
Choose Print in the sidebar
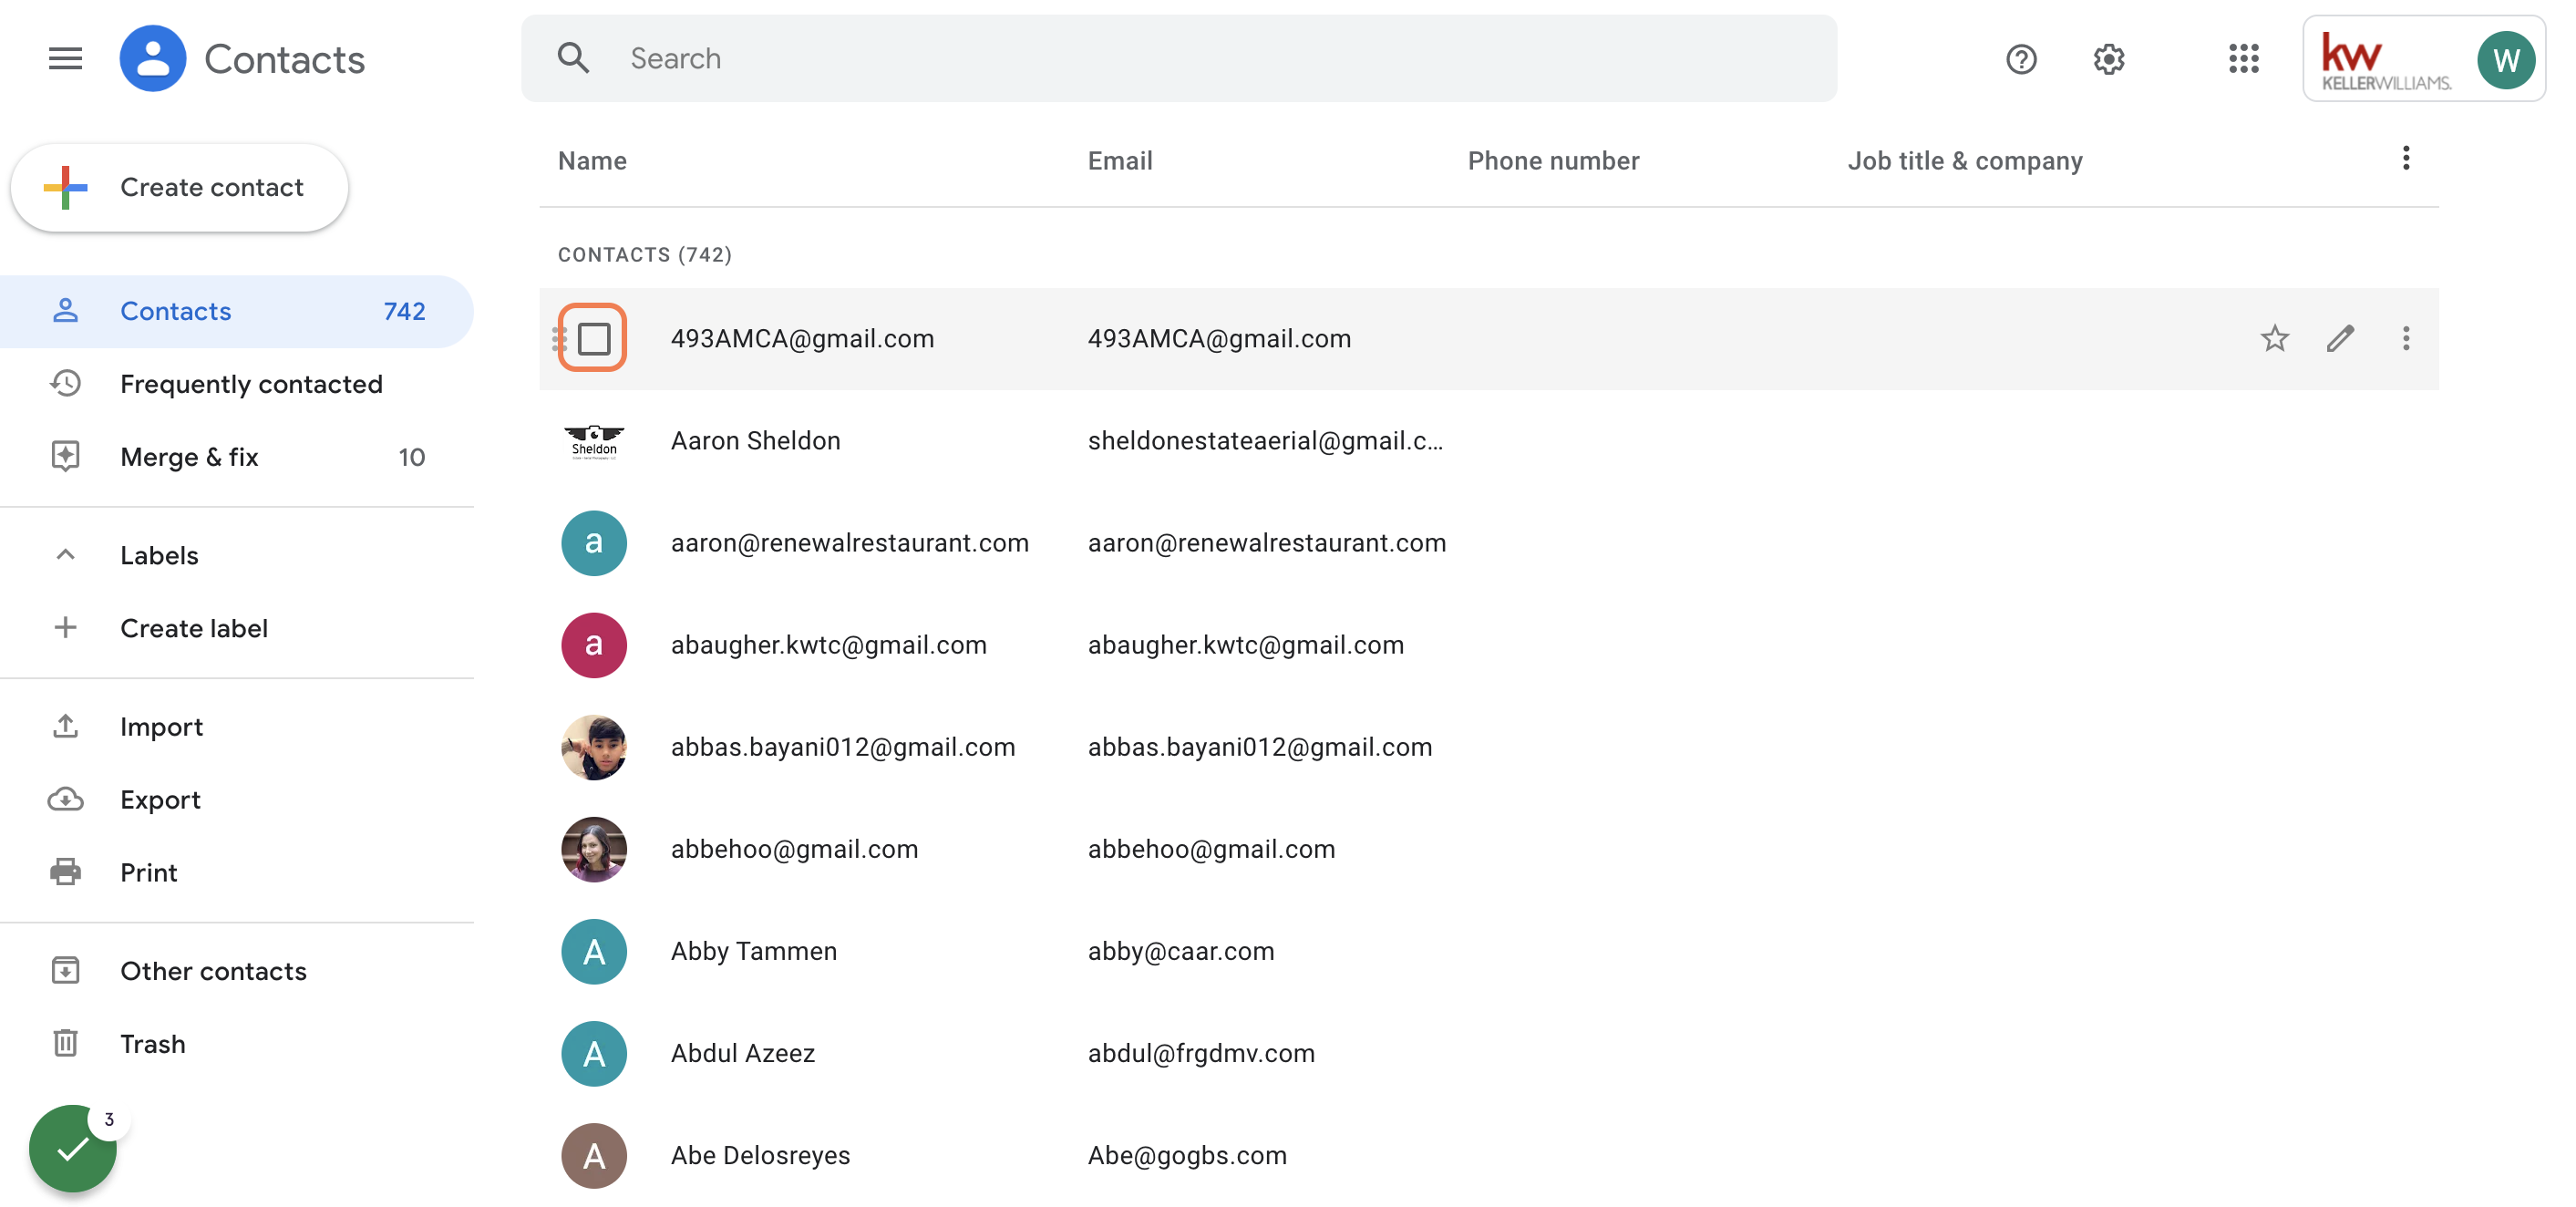(x=237, y=873)
